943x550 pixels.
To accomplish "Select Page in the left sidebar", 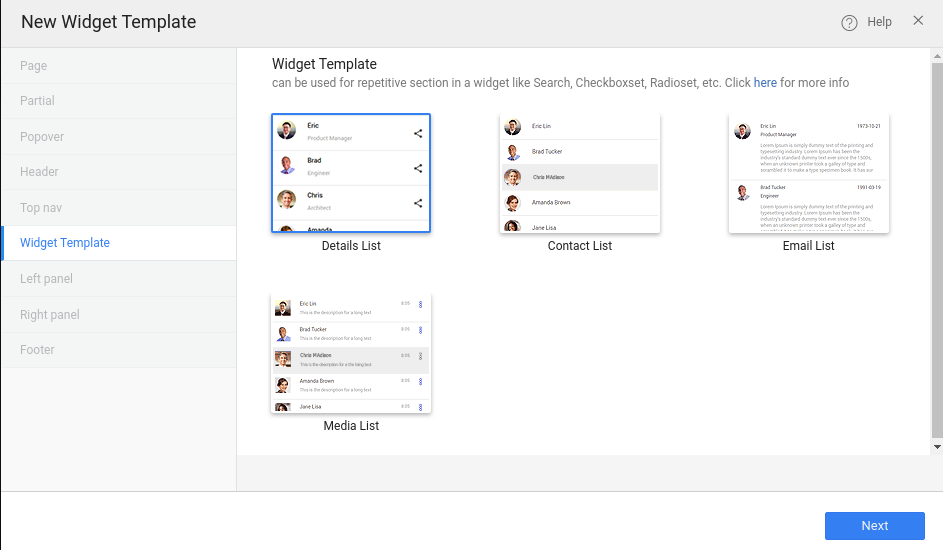I will point(34,66).
